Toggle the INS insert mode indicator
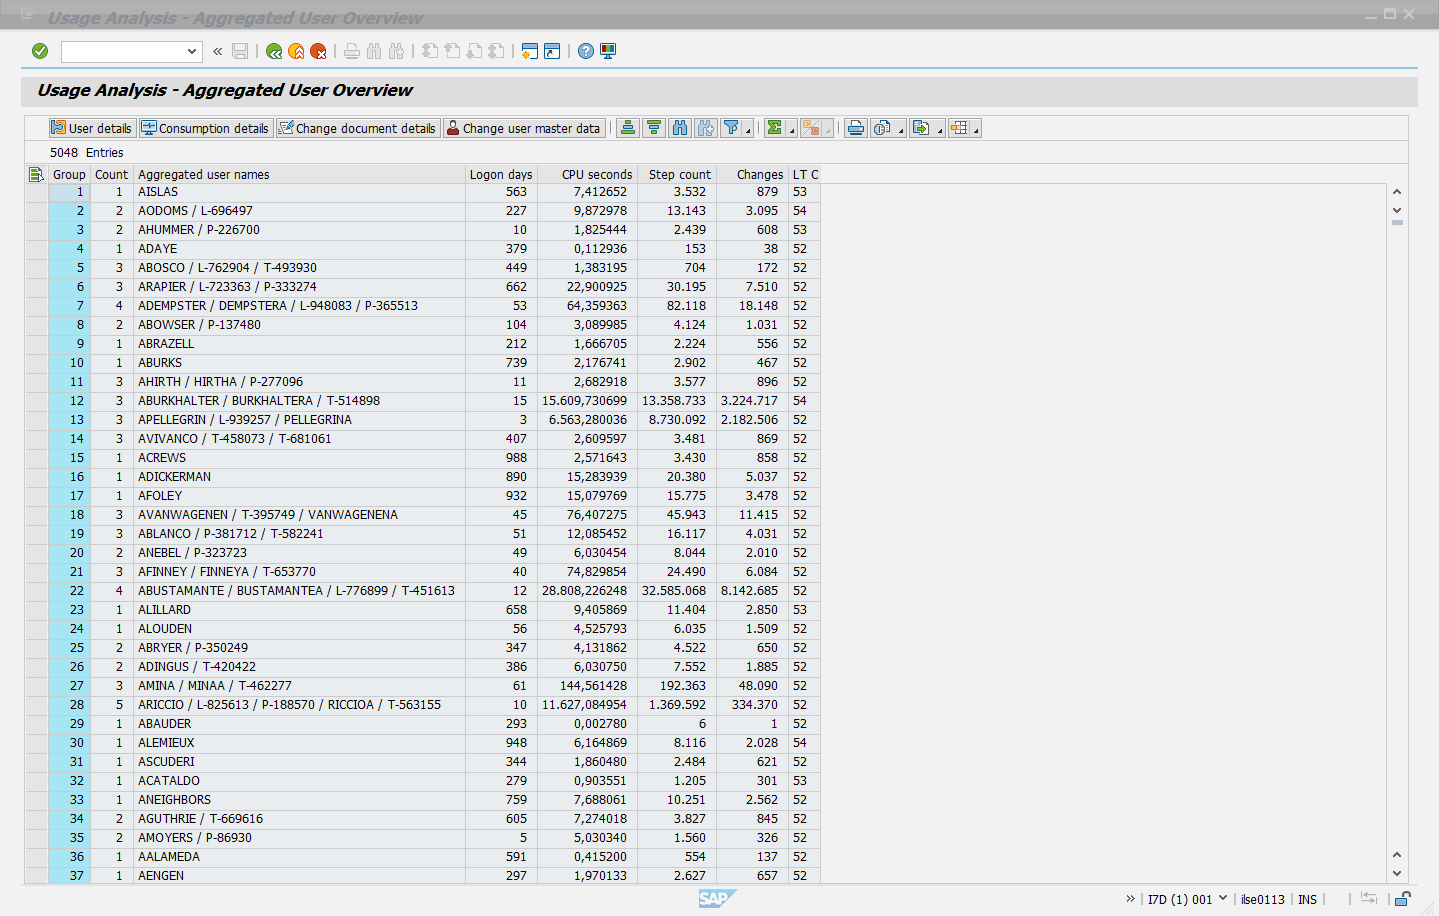Image resolution: width=1439 pixels, height=916 pixels. [x=1307, y=899]
